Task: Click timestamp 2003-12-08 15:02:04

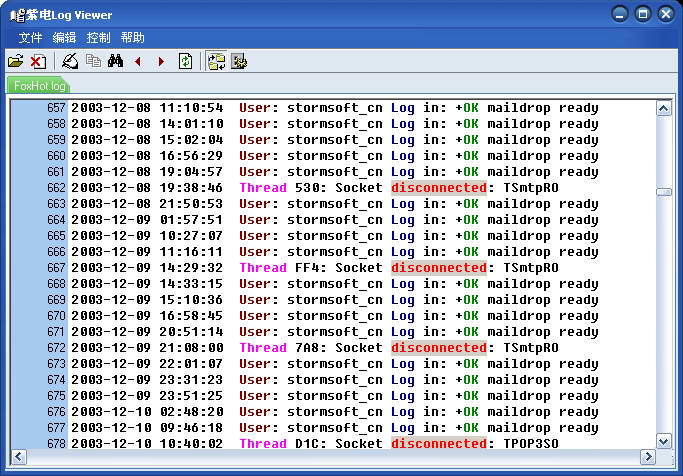Action: coord(147,140)
